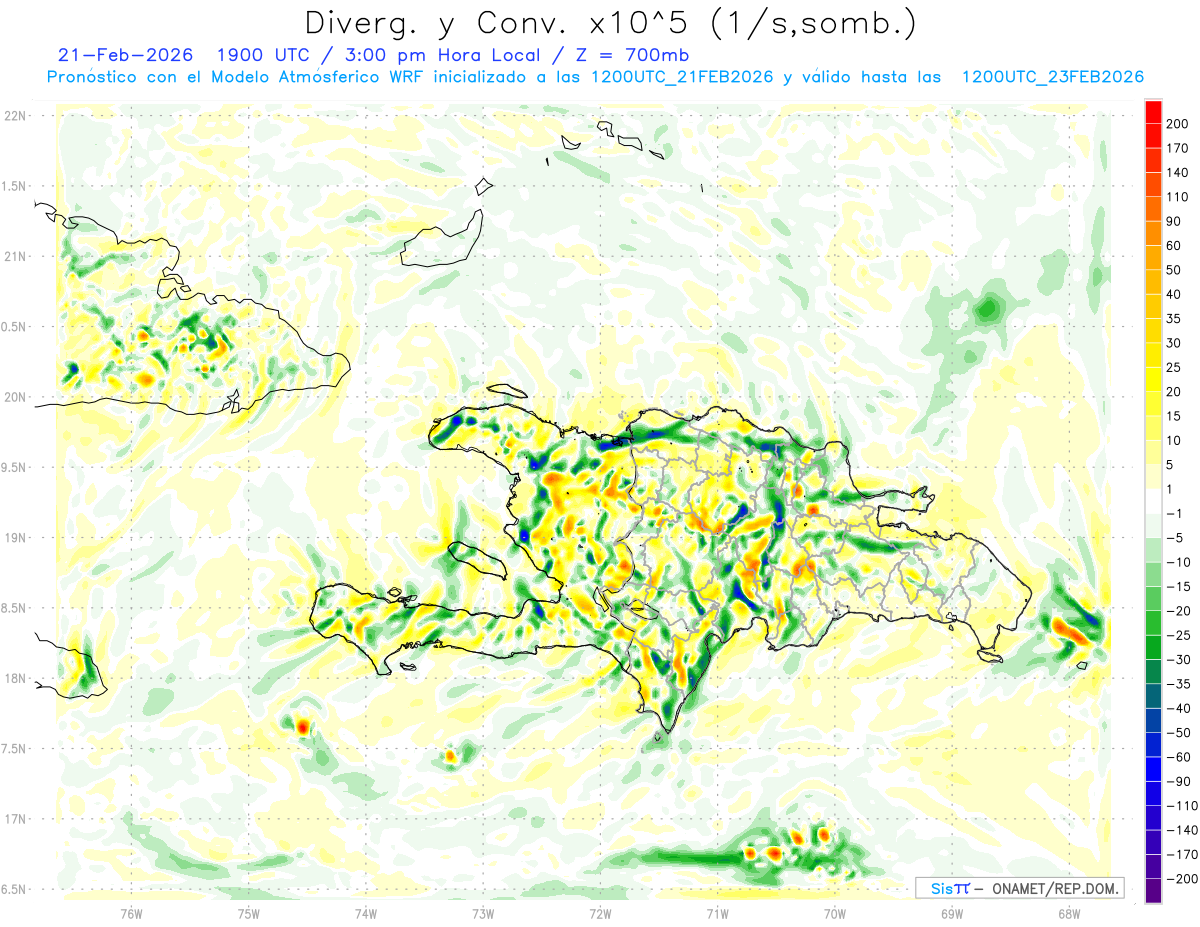Click the '19N' latitude label
The width and height of the screenshot is (1200, 927).
tap(16, 538)
